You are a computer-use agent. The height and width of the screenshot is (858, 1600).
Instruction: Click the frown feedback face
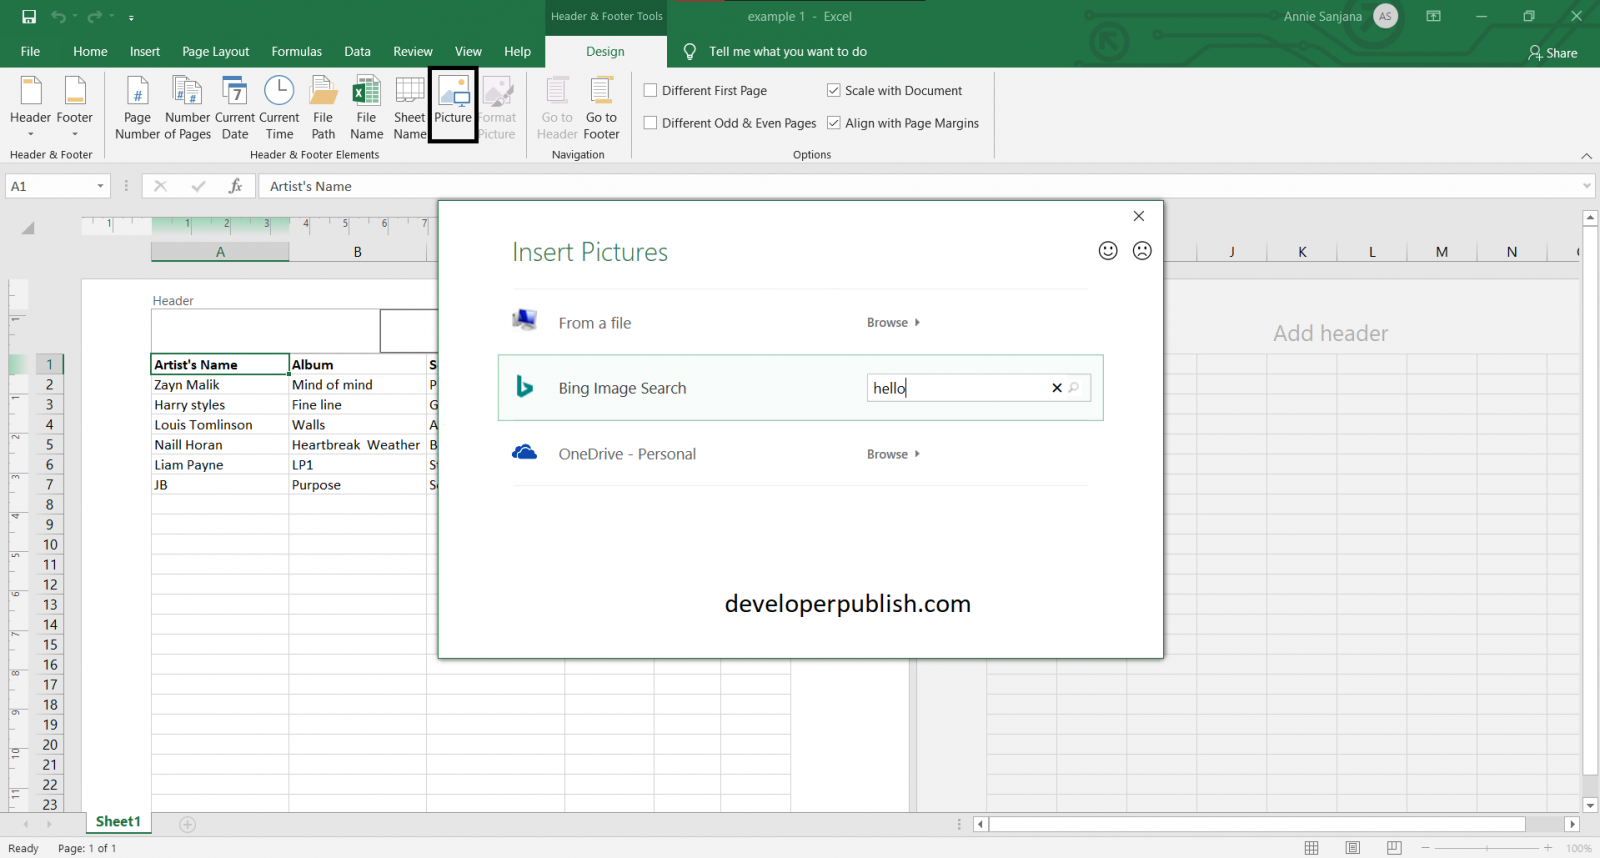pos(1142,250)
